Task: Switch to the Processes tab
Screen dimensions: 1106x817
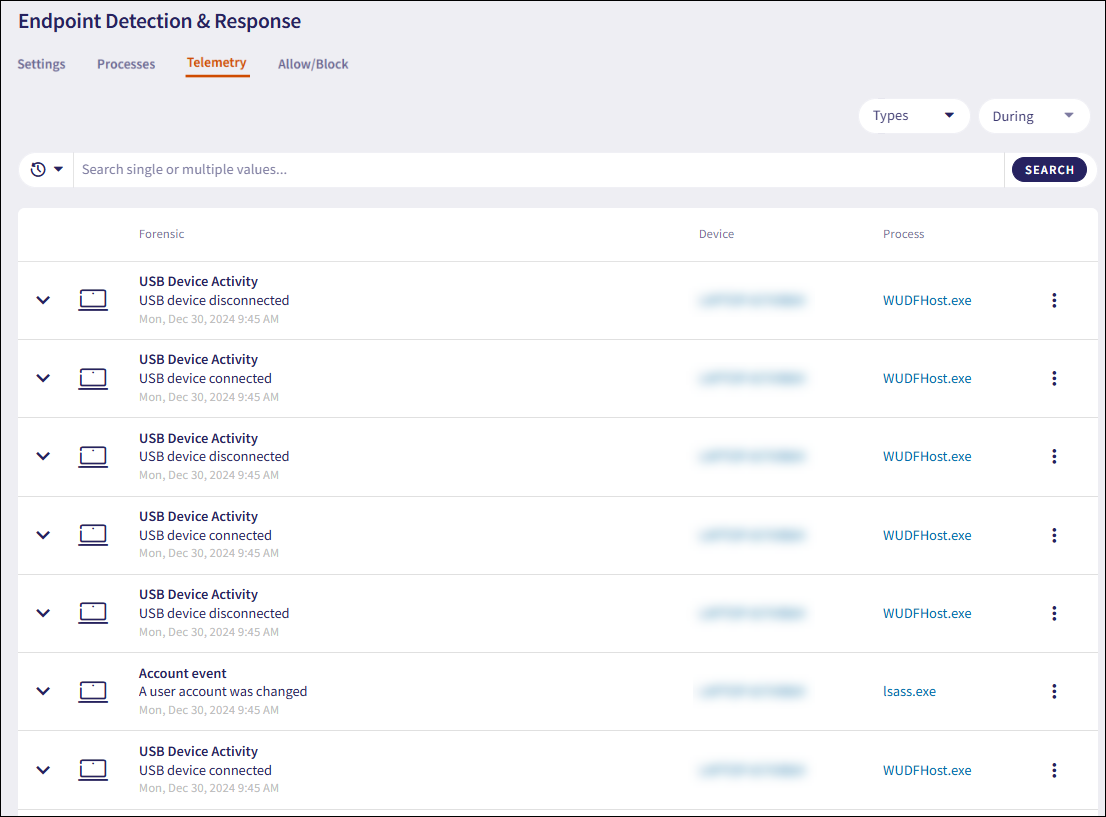Action: (x=126, y=64)
